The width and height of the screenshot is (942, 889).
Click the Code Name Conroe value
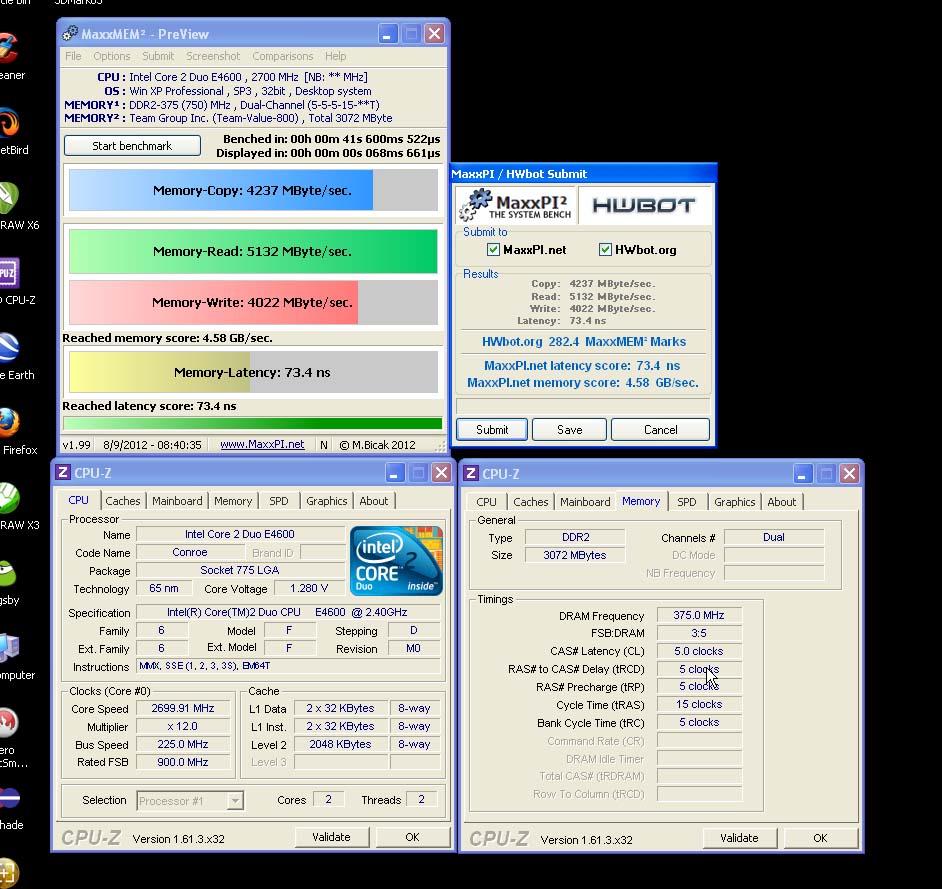coord(190,552)
